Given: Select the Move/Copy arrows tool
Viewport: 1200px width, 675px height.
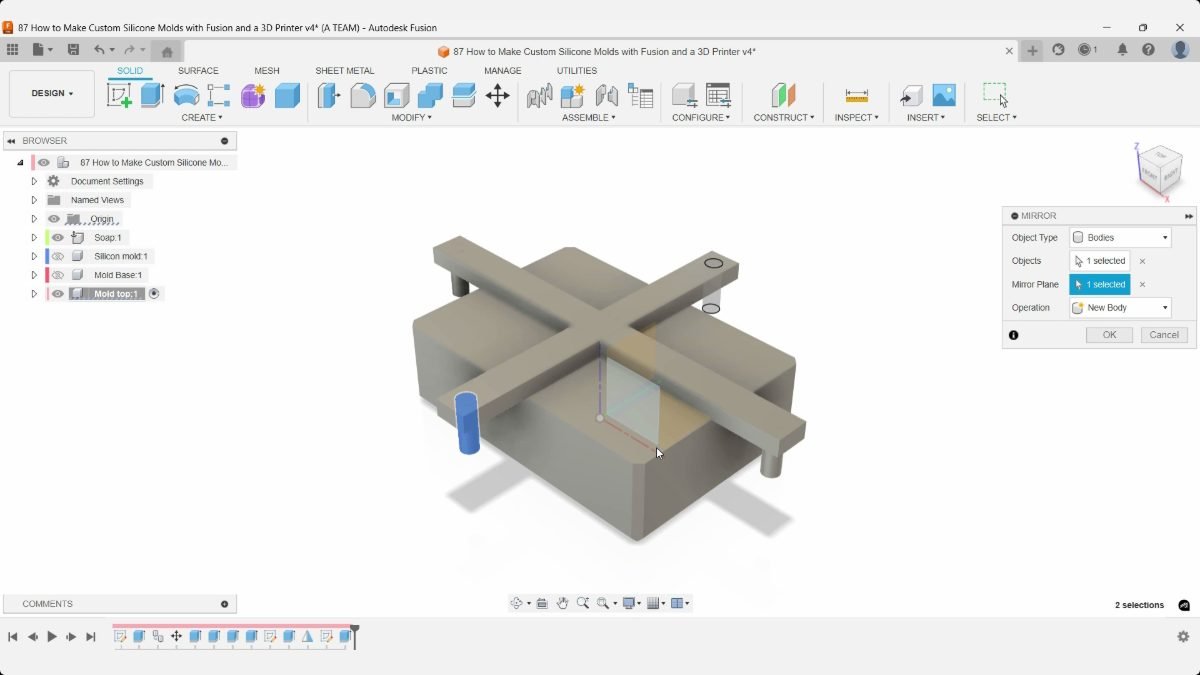Looking at the screenshot, I should pyautogui.click(x=497, y=95).
